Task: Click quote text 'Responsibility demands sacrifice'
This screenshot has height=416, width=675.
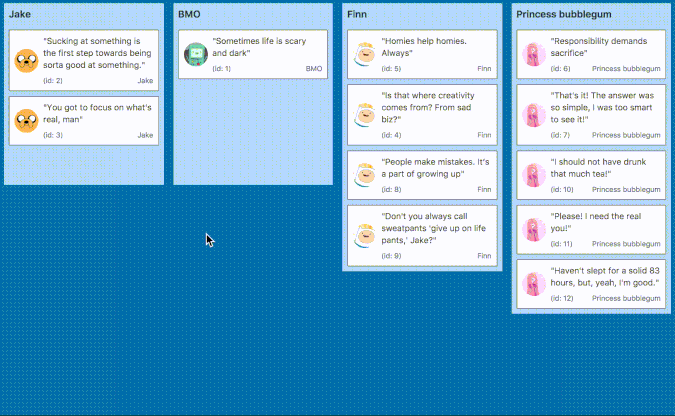Action: 599,47
